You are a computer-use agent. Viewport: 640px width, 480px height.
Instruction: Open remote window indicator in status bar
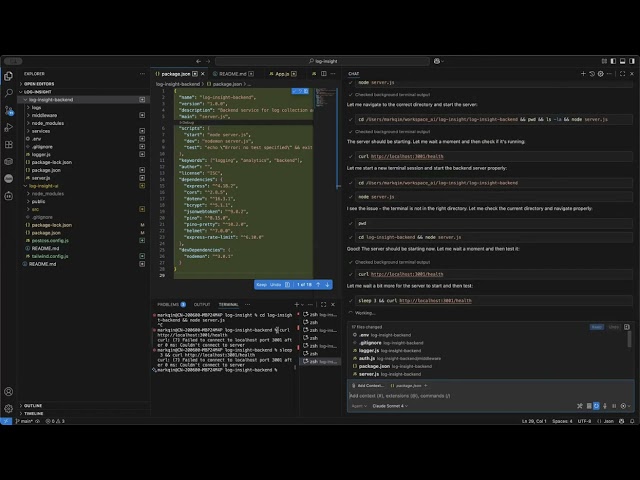click(6, 421)
